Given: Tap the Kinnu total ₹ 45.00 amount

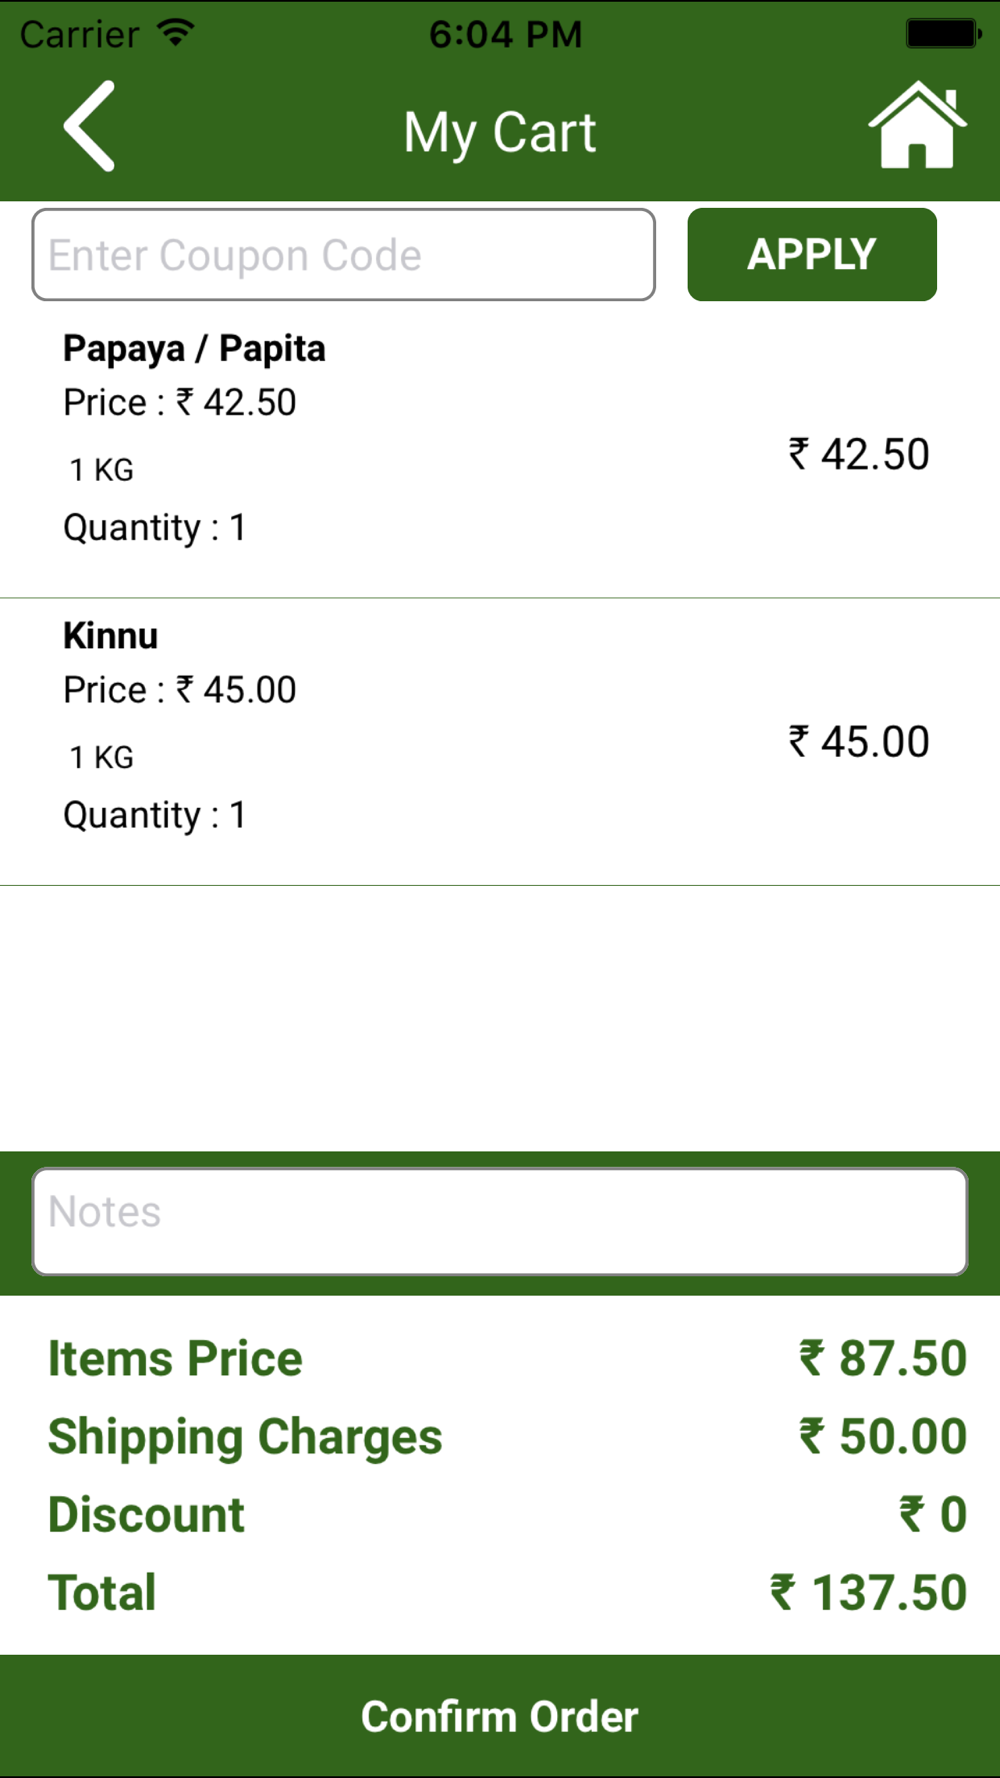Looking at the screenshot, I should tap(859, 742).
